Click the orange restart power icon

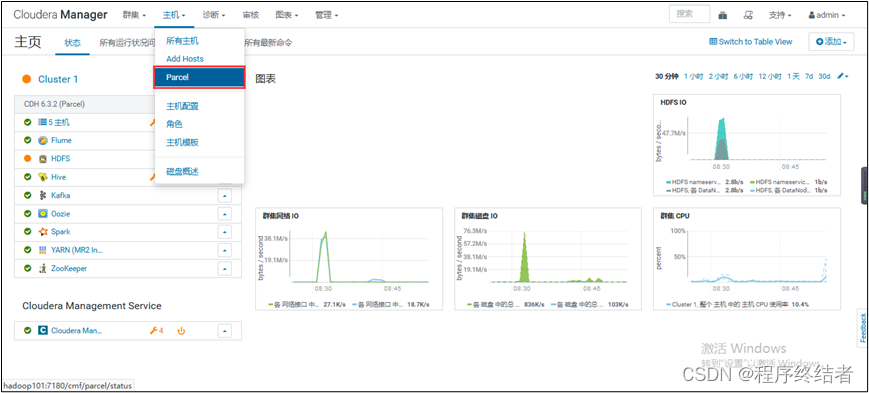click(x=181, y=331)
